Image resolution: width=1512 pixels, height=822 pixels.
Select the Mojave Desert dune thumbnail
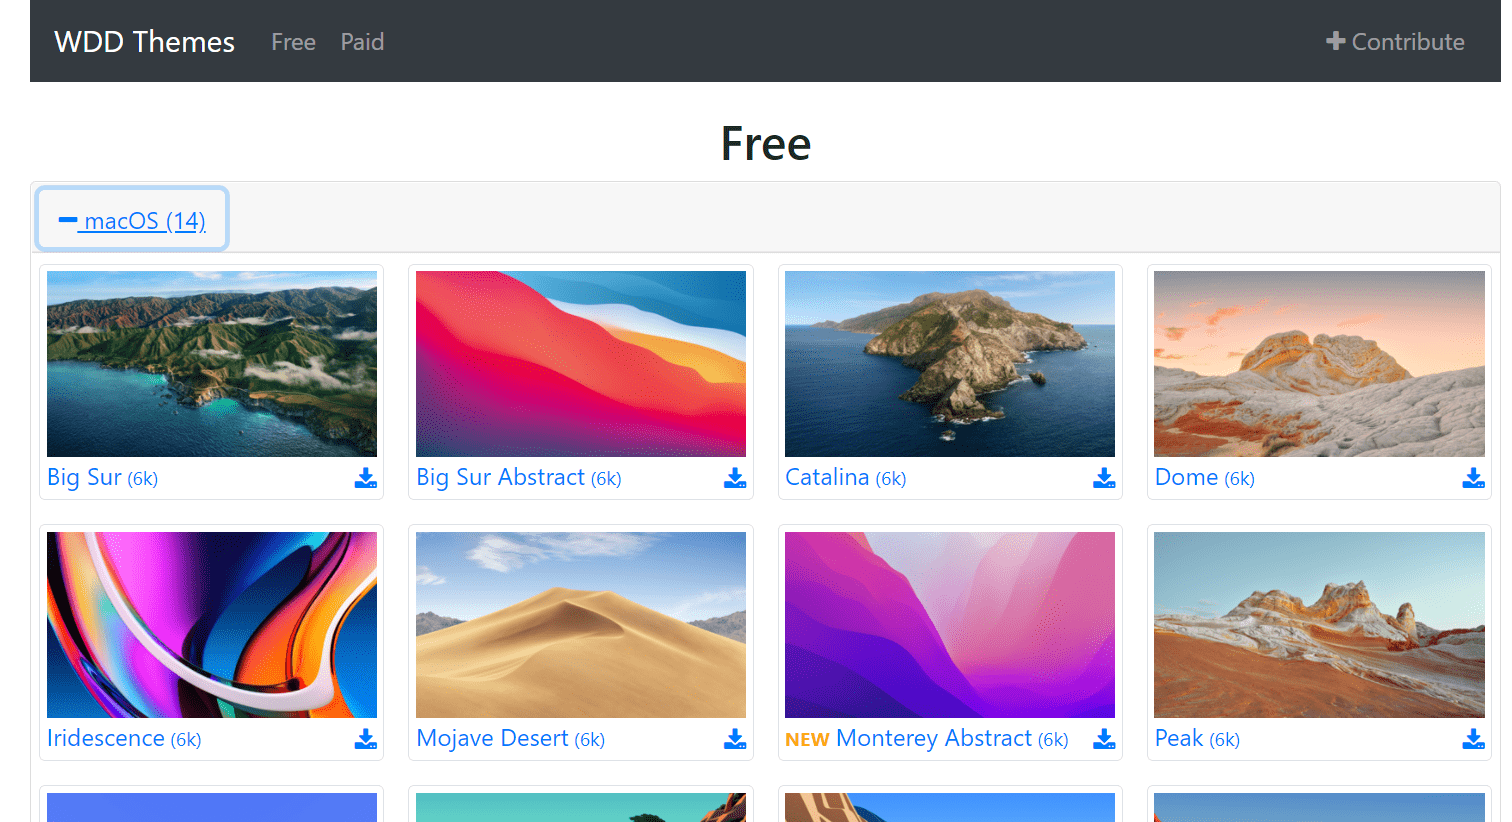(581, 625)
